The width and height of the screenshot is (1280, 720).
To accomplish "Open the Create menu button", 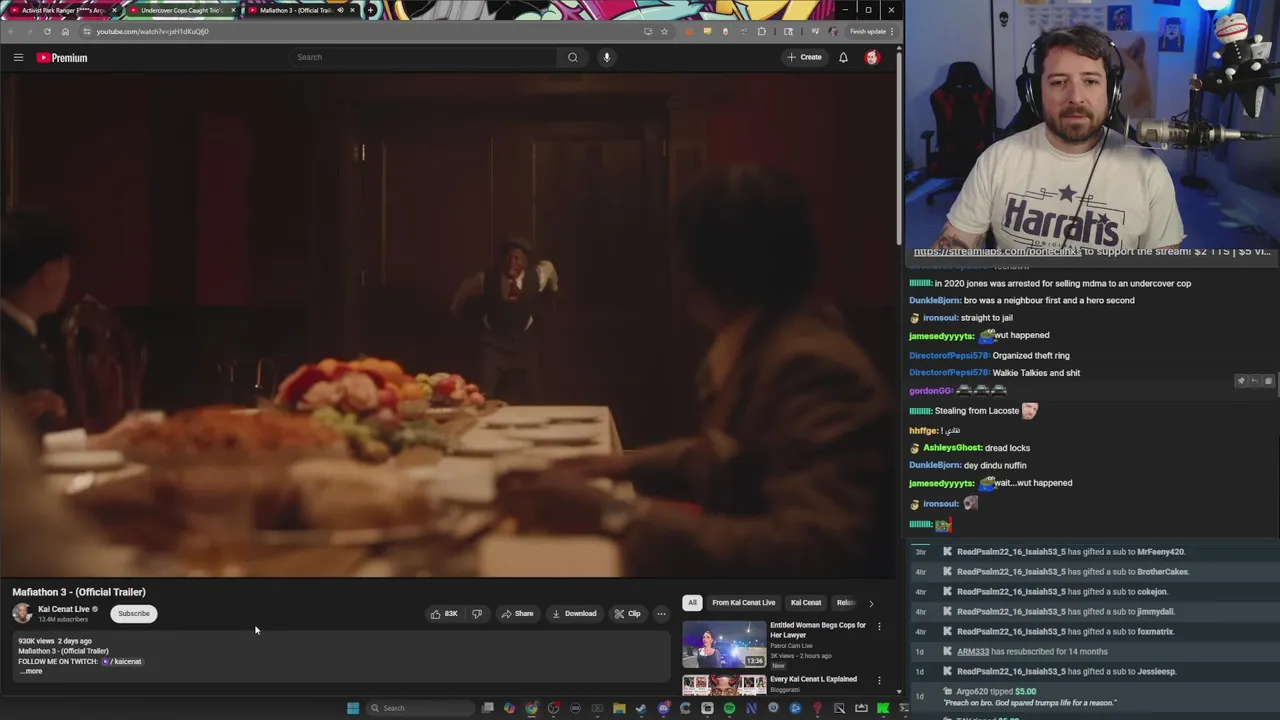I will [x=804, y=57].
